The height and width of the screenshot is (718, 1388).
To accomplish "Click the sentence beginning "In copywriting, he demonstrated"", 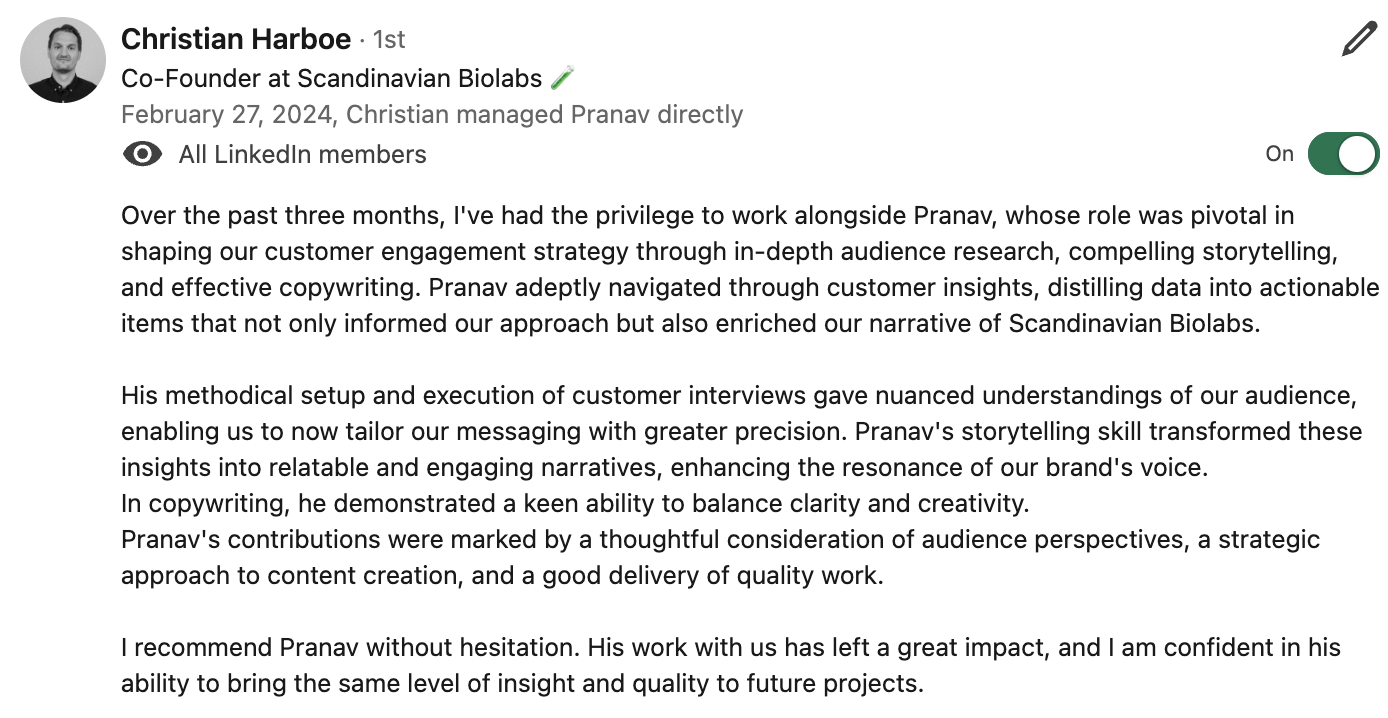I will pos(575,503).
